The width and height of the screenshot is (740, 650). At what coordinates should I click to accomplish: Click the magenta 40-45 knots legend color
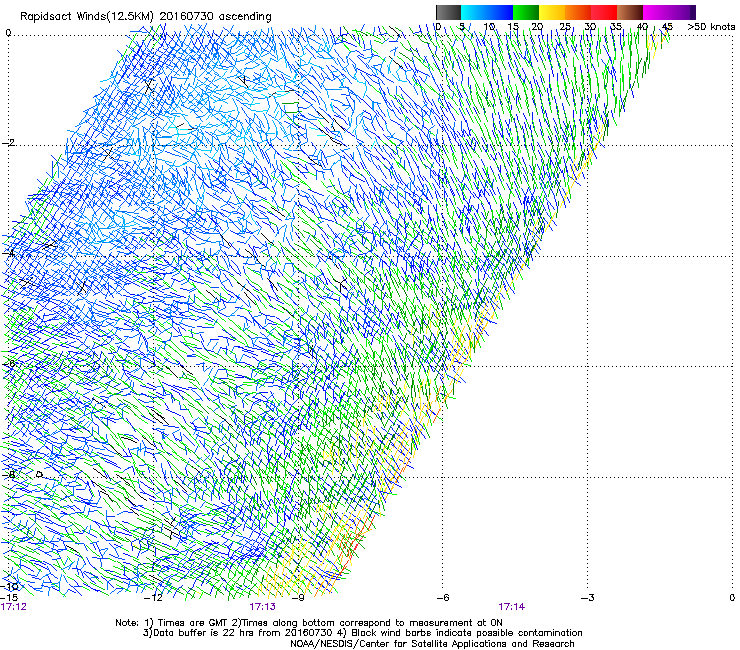tap(656, 12)
